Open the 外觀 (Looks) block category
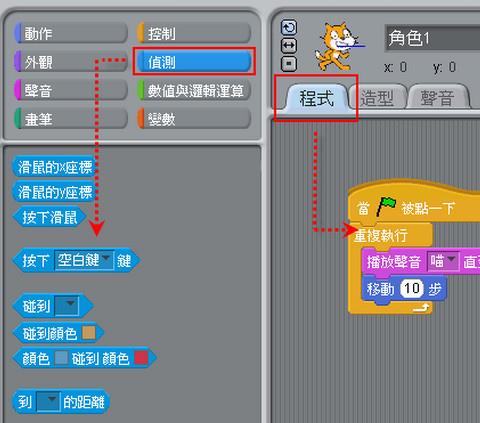 [71, 62]
